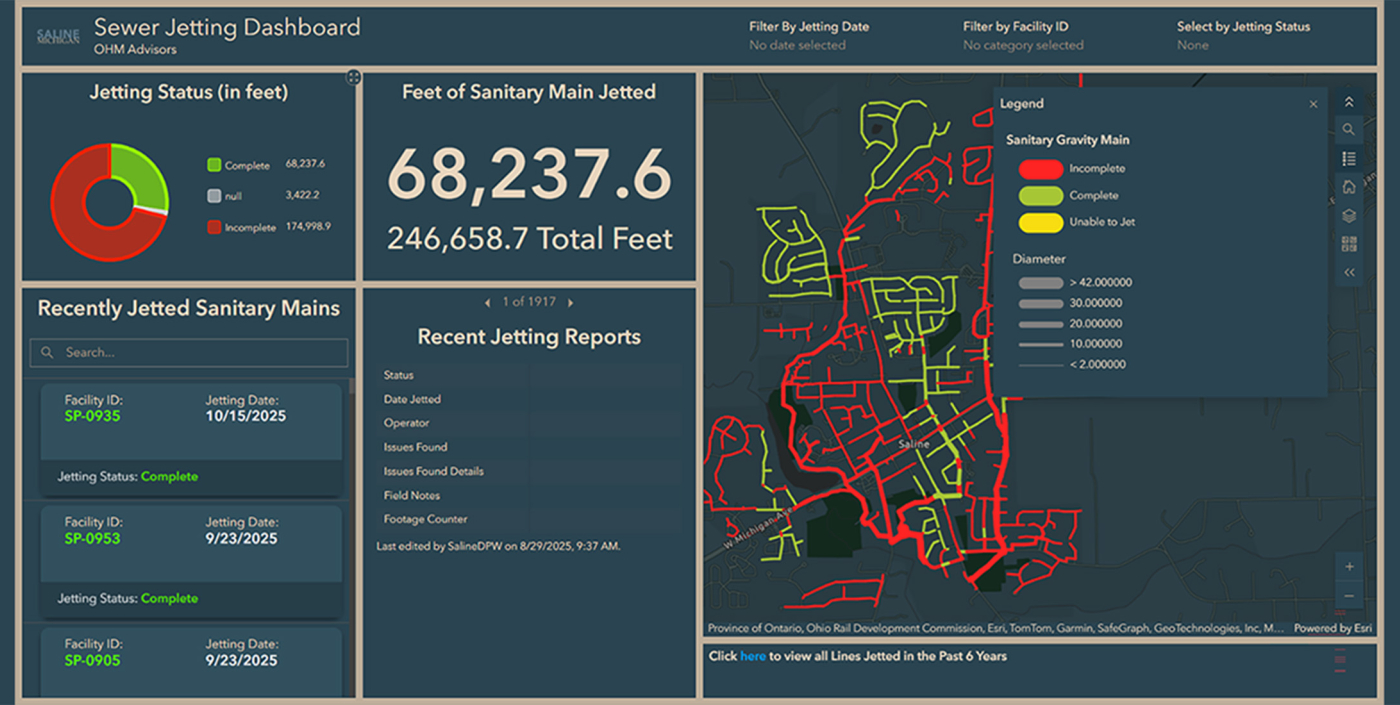Viewport: 1400px width, 705px height.
Task: Go to the next jetting report
Action: coord(571,302)
